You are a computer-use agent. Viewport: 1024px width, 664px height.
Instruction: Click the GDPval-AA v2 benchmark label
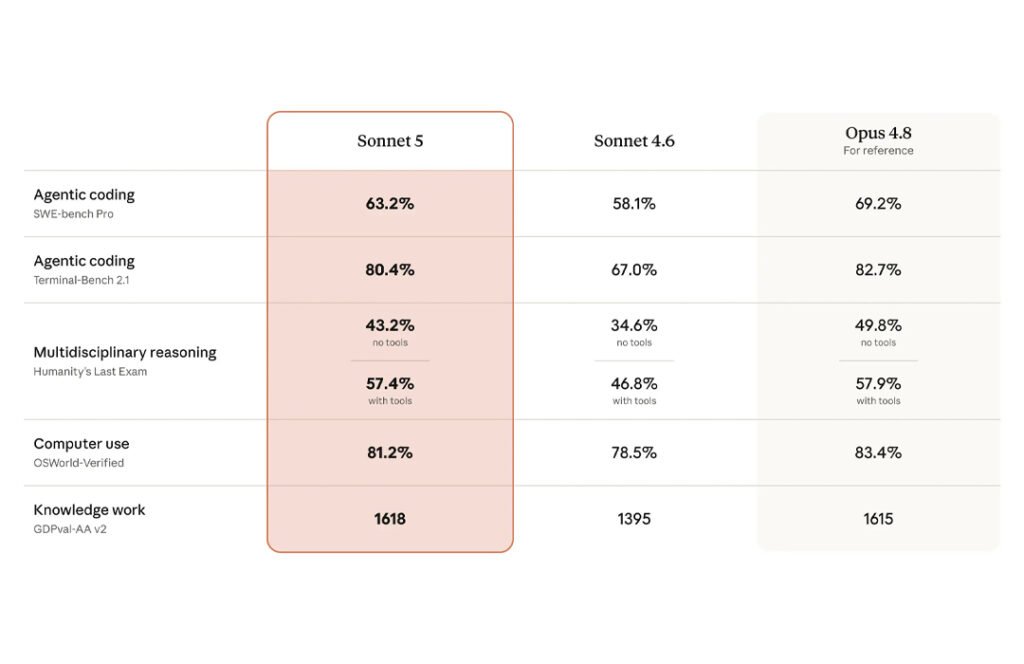pos(70,530)
